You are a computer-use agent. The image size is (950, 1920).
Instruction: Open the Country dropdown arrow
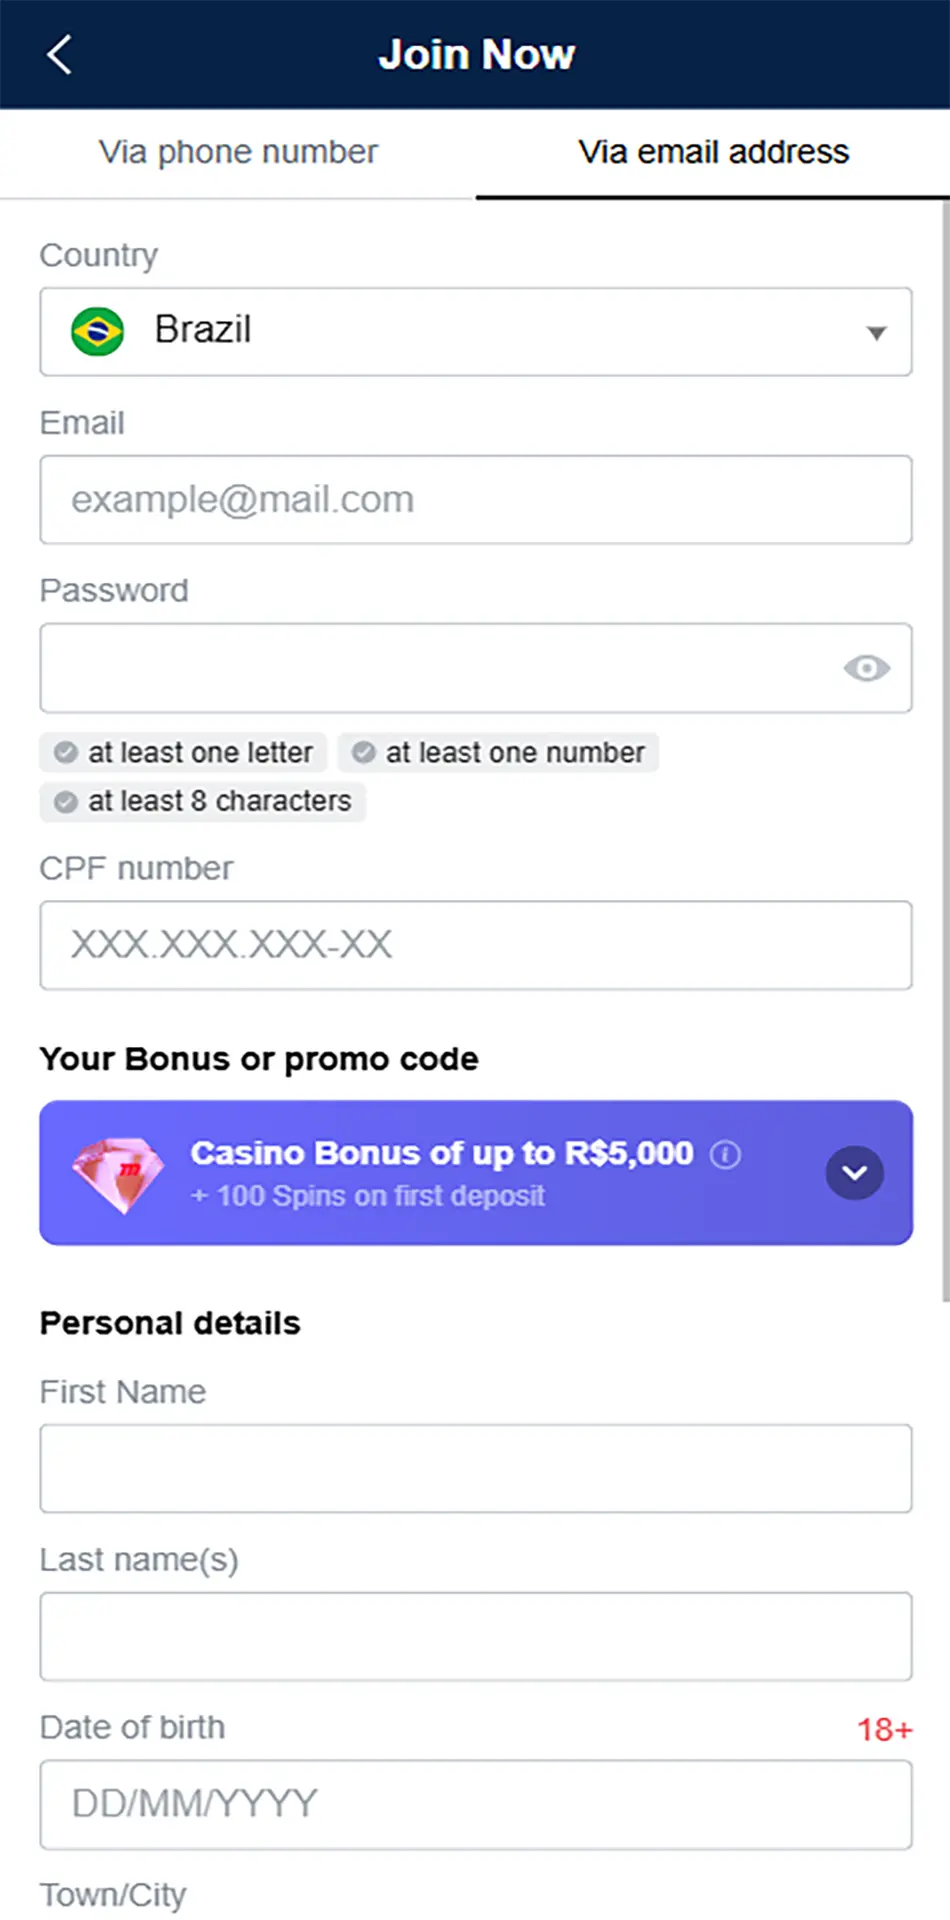coord(876,333)
